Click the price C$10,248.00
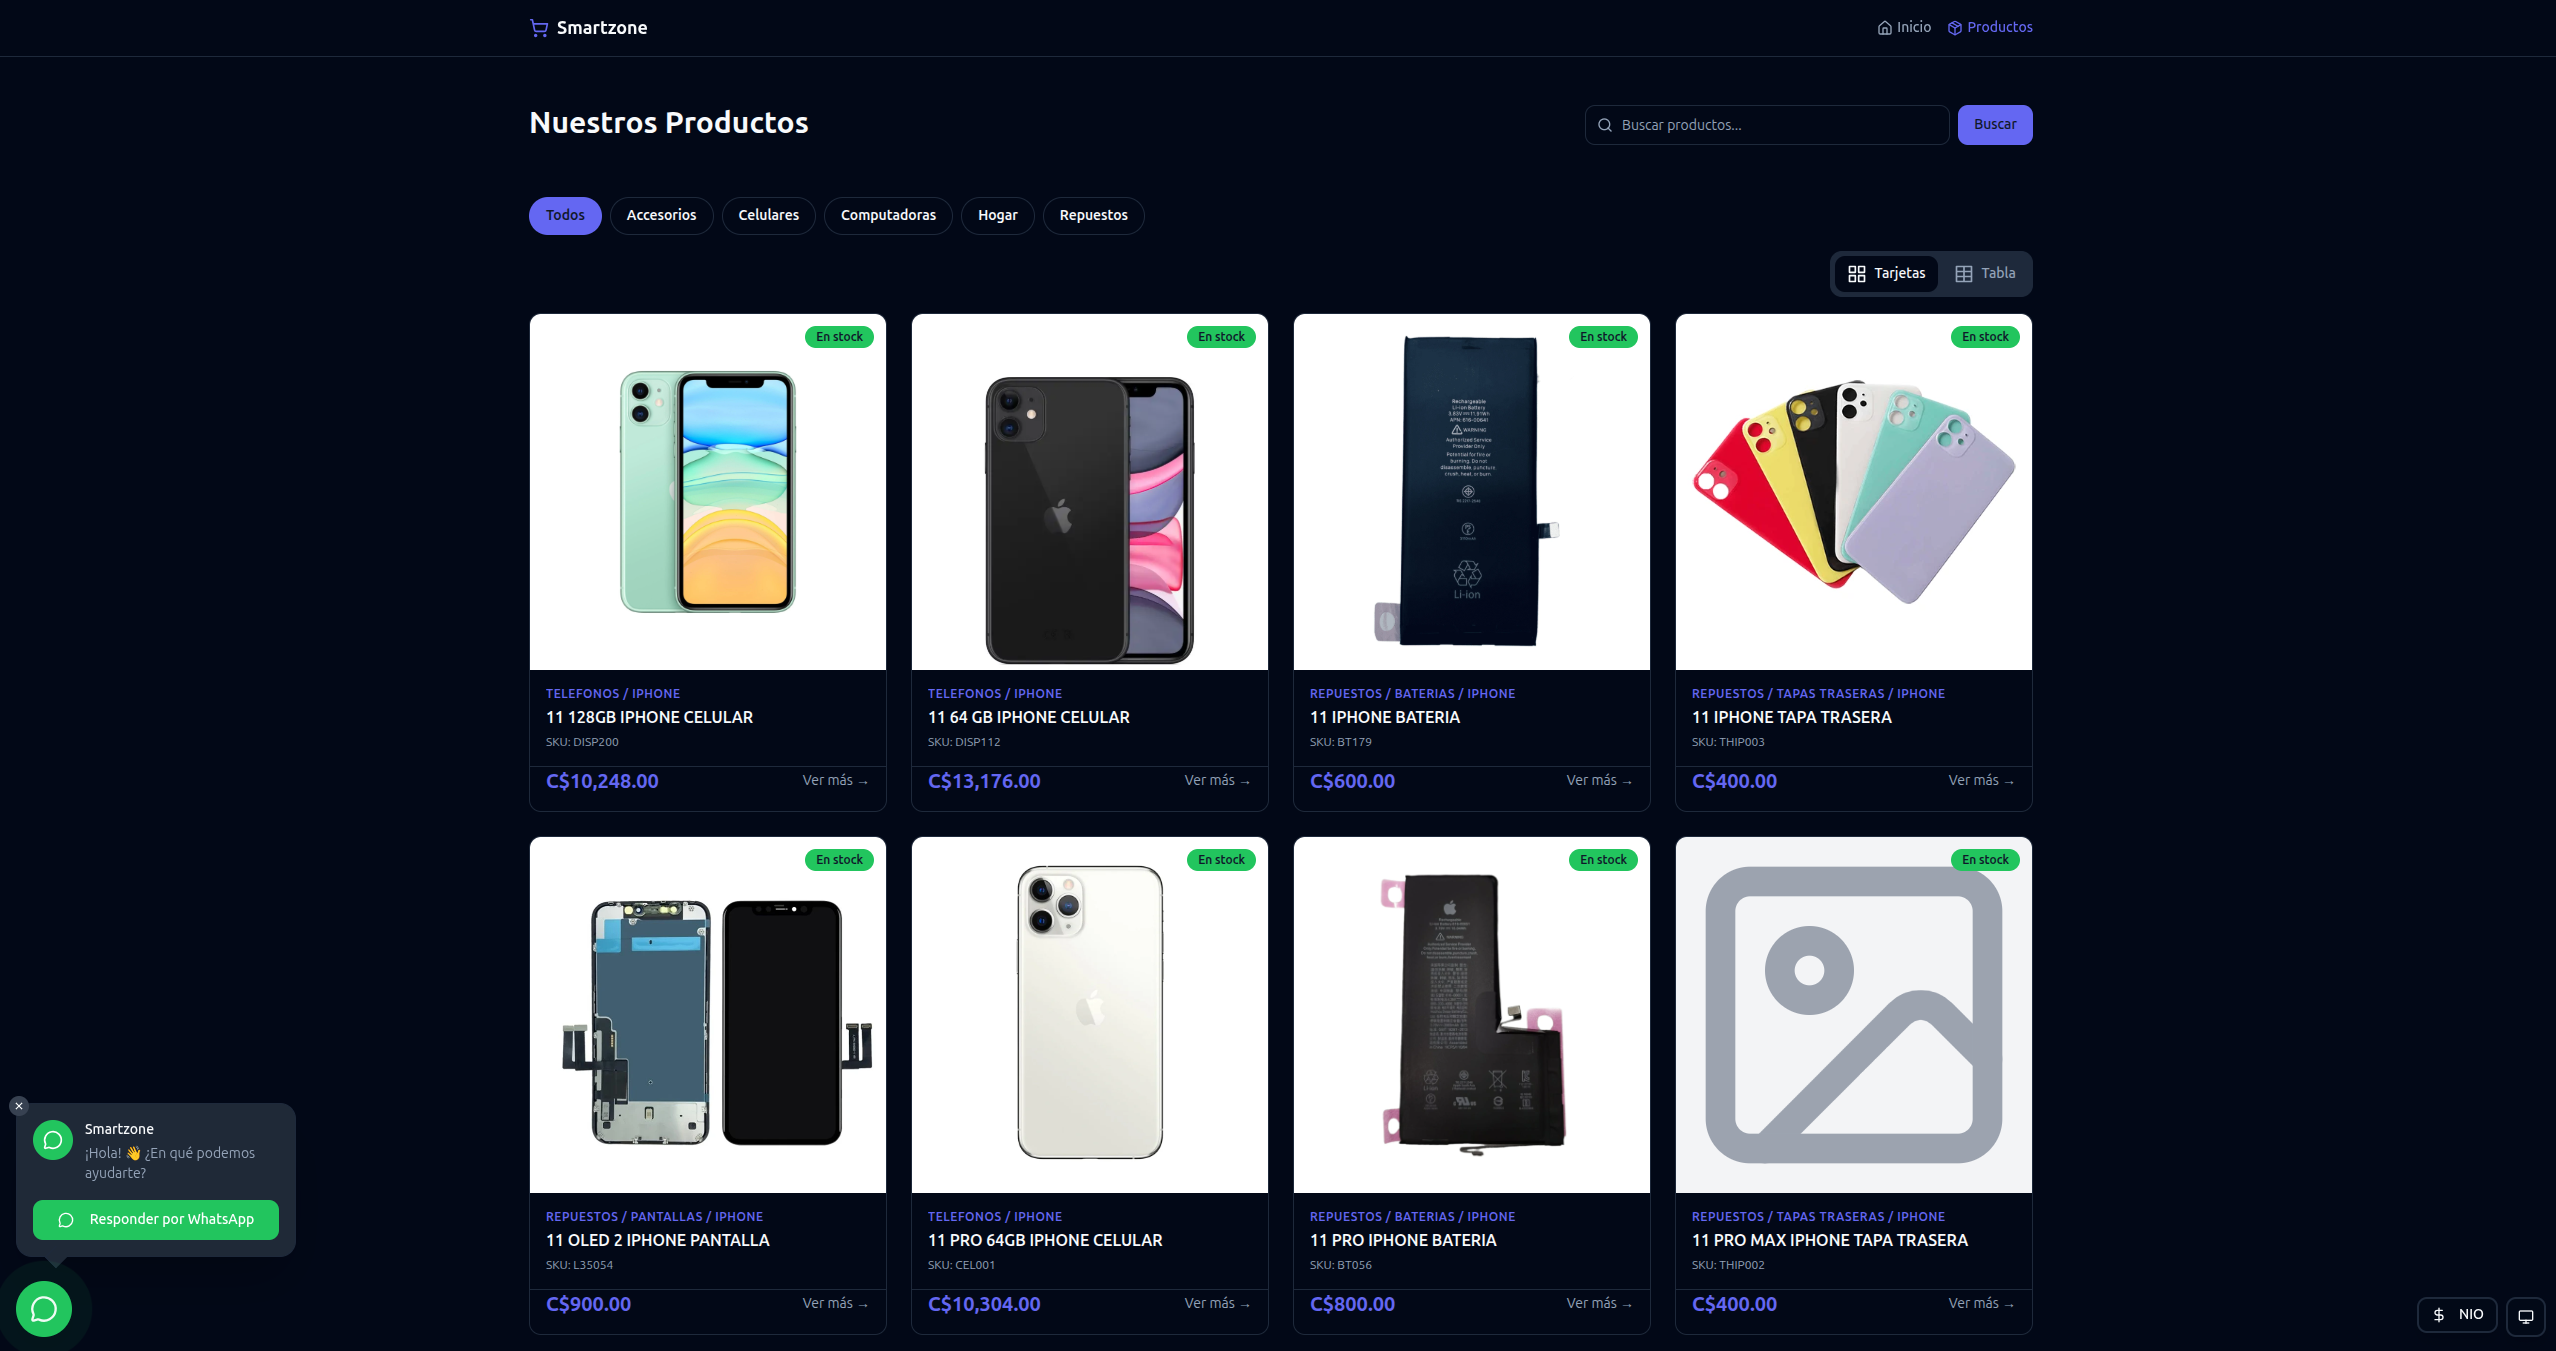 602,782
